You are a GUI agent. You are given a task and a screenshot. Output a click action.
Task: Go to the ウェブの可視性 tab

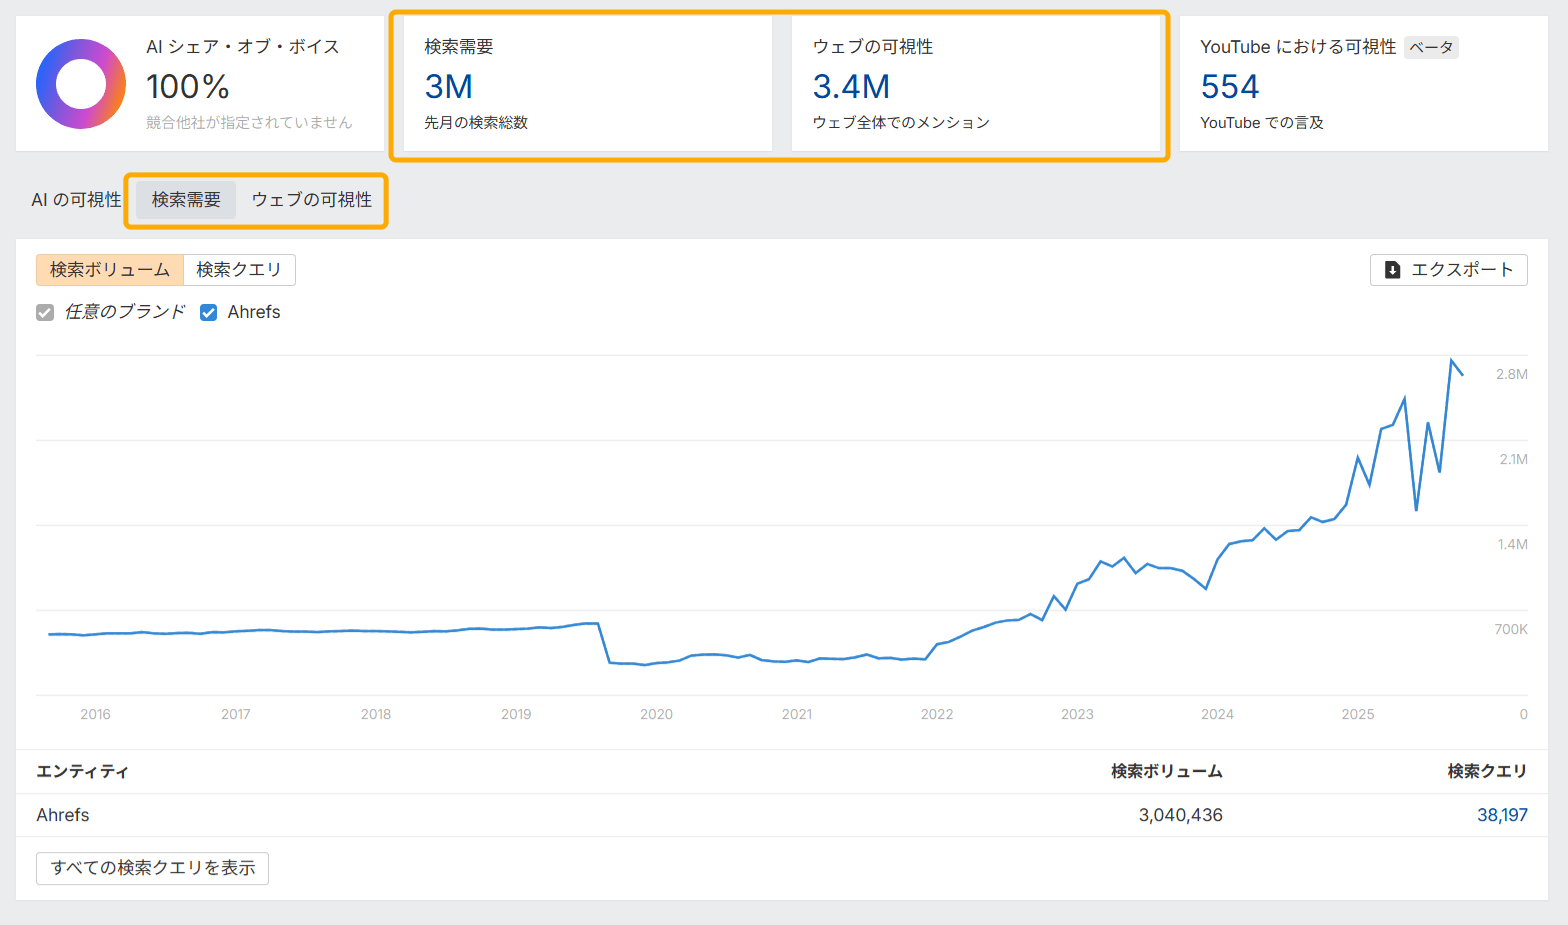coord(311,200)
